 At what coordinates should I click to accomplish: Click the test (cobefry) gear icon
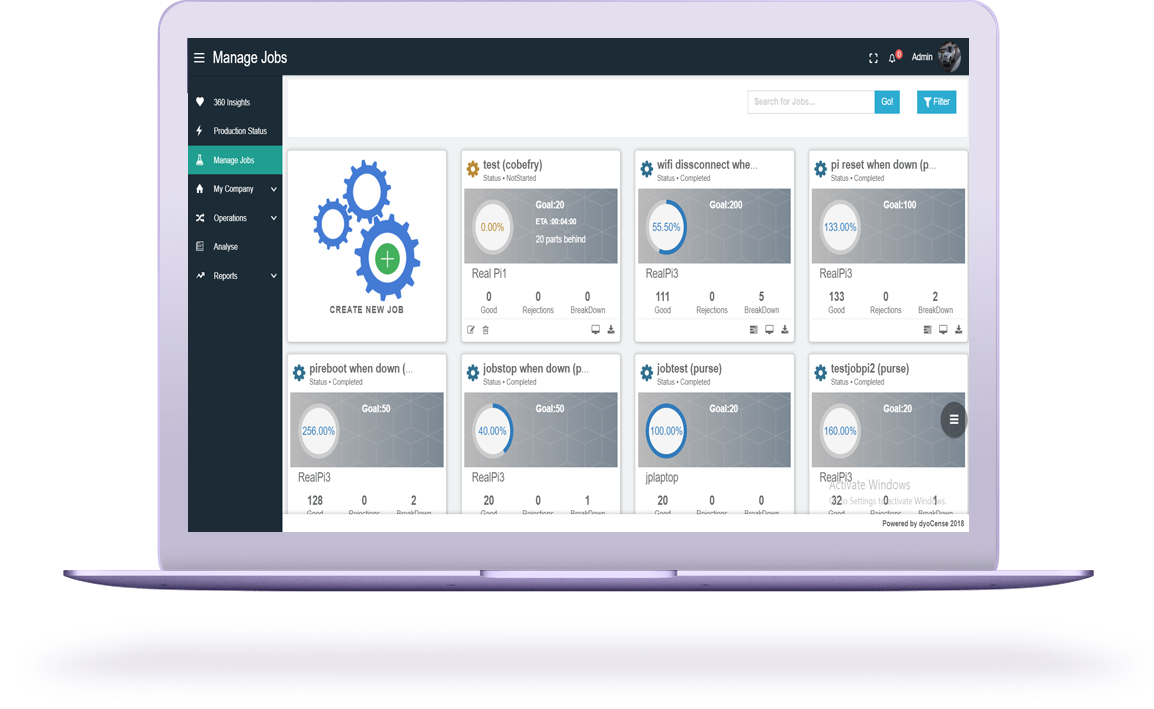(x=472, y=169)
